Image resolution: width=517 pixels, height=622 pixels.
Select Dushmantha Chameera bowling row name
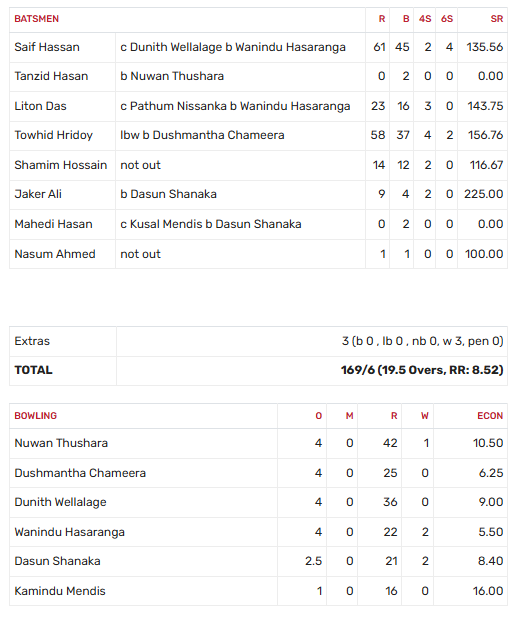pos(80,473)
